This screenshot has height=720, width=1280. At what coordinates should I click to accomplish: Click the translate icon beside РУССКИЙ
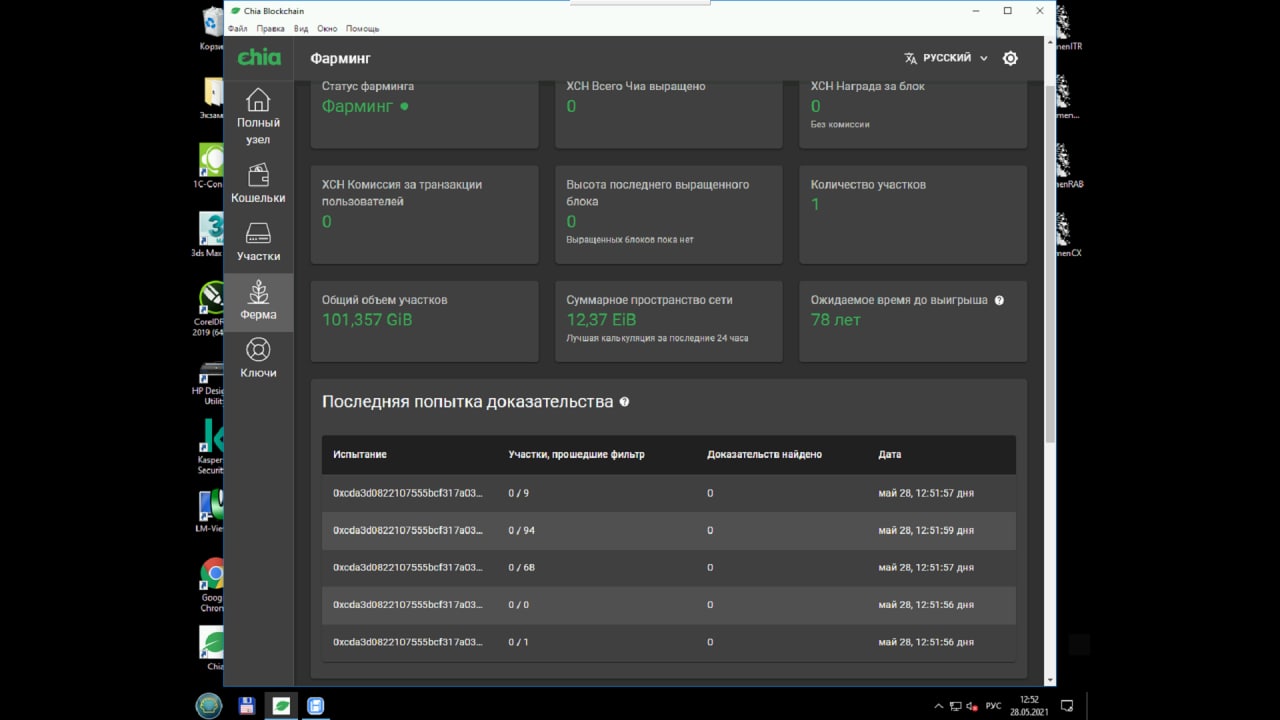(x=910, y=58)
